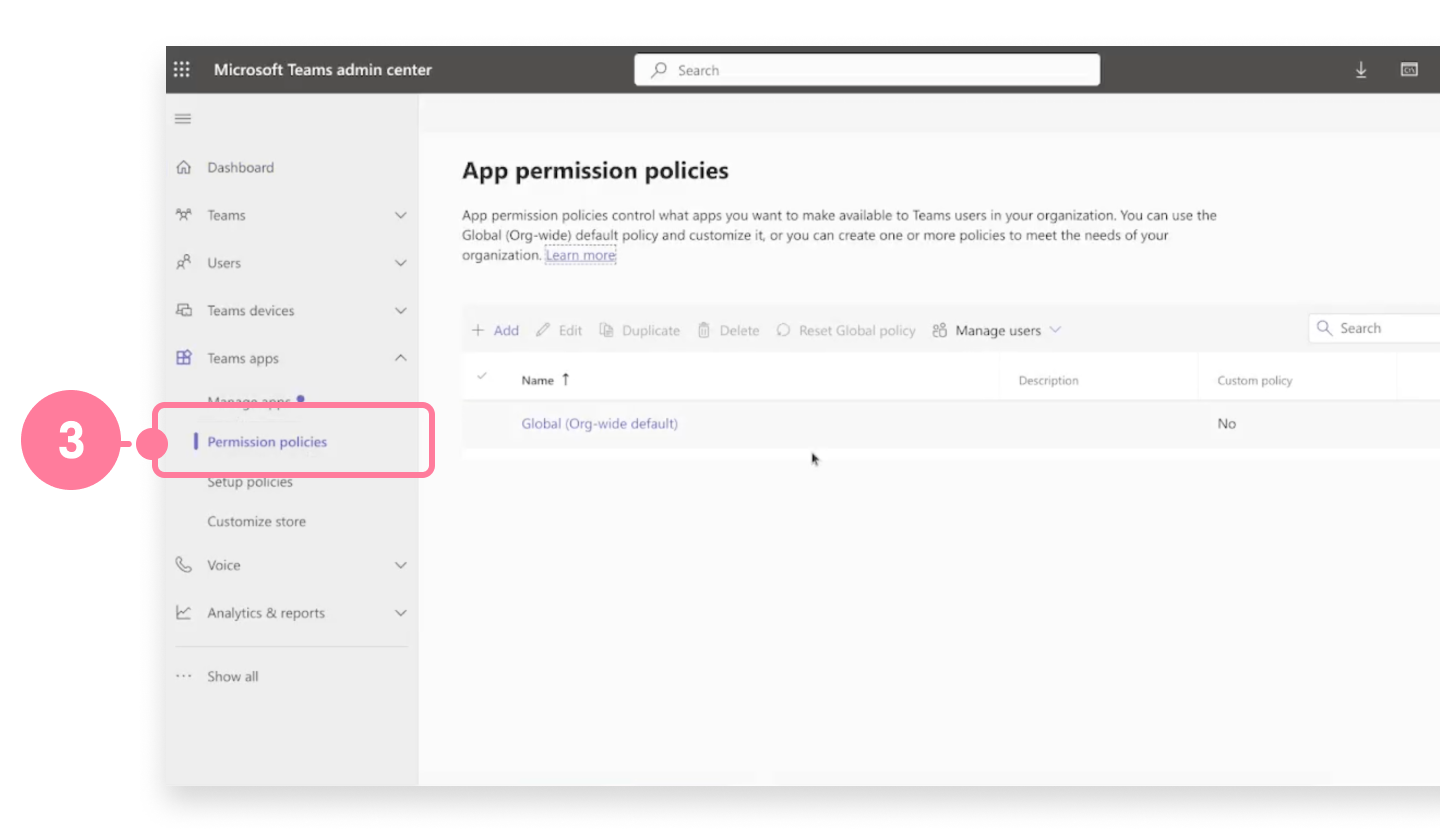Click the Edit button label
1440x832 pixels.
pyautogui.click(x=571, y=330)
